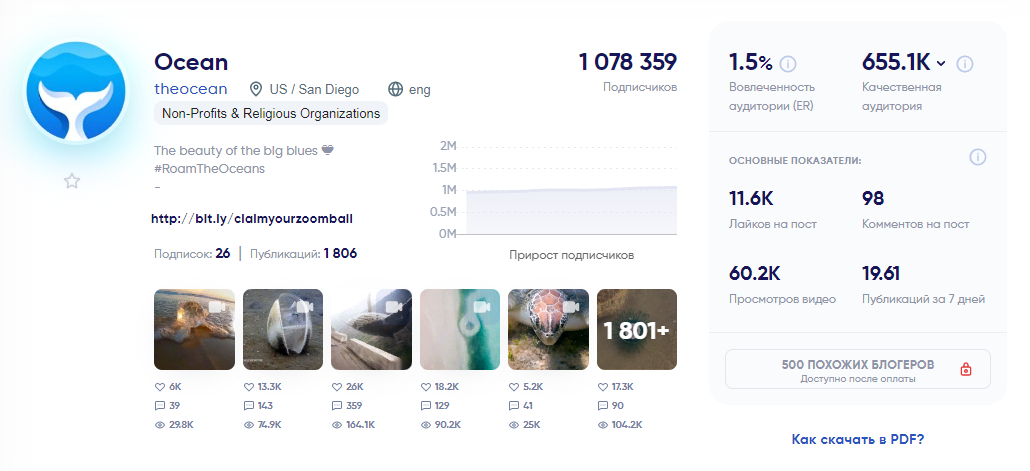Screen dimensions: 1030x471
Task: Open the sea turtle on beach video thumbnail
Action: tap(194, 329)
